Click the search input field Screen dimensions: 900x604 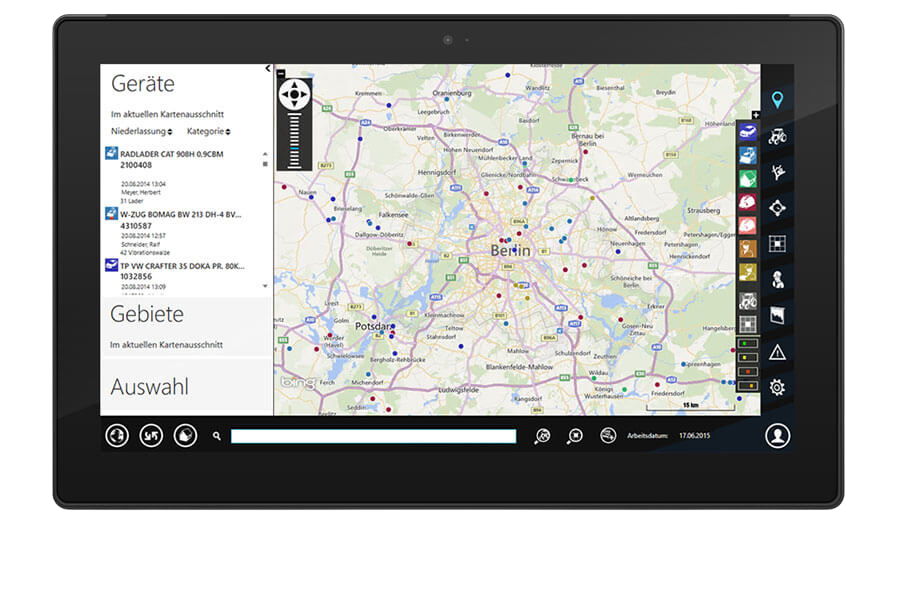click(373, 436)
